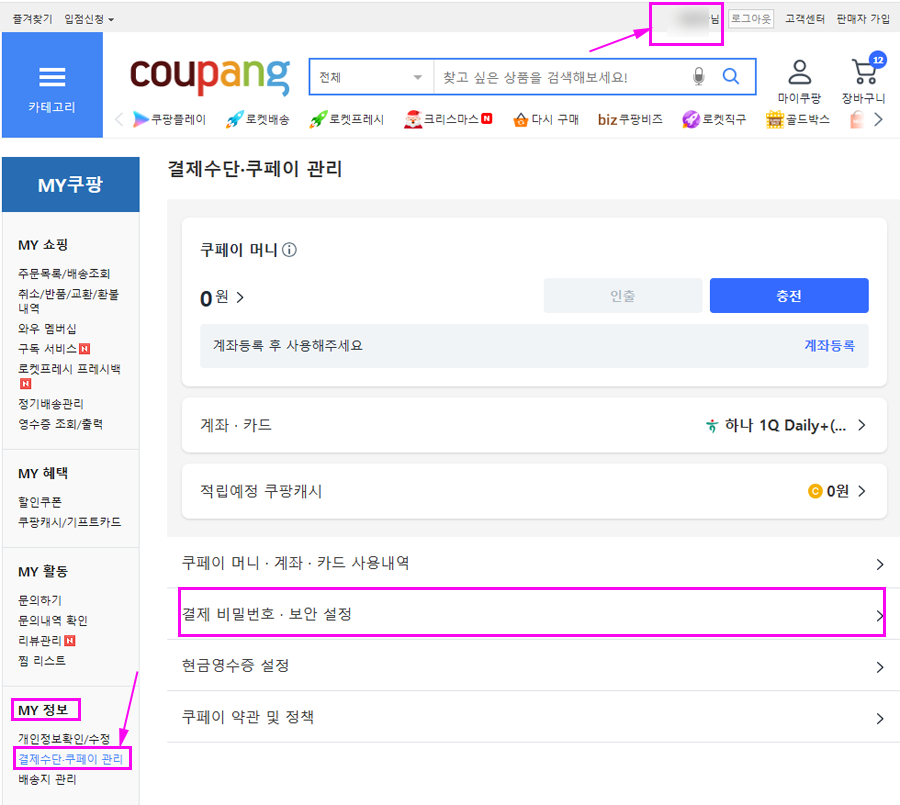Open My Coupang profile icon

coord(799,73)
